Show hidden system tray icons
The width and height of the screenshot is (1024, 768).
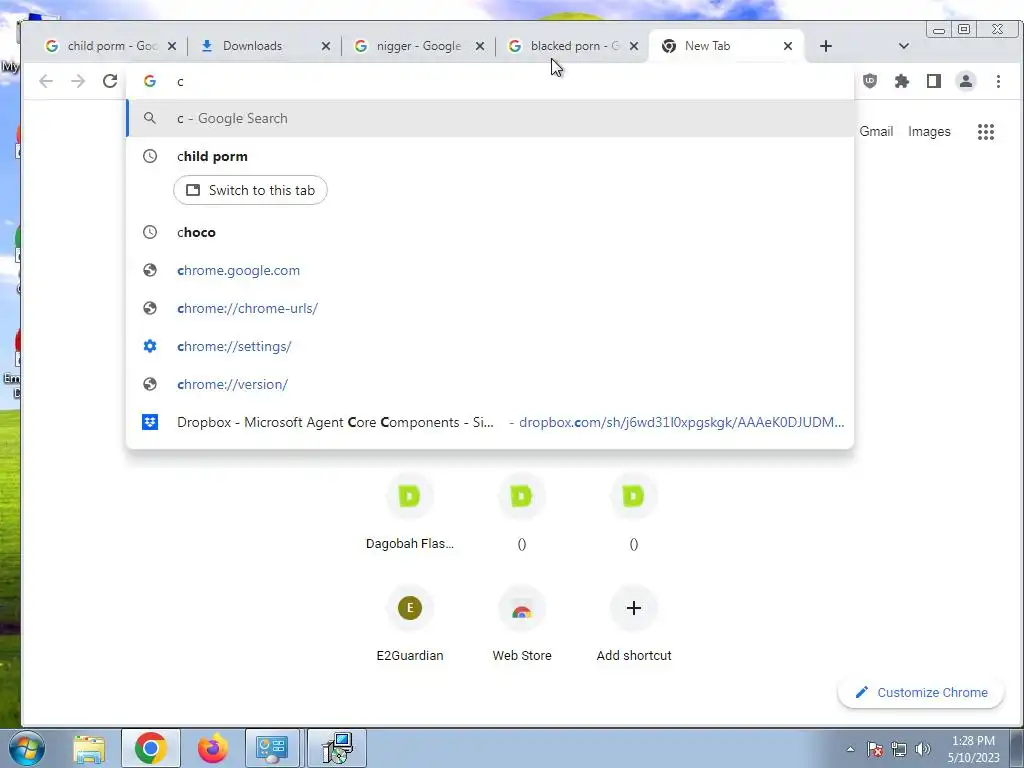[850, 749]
